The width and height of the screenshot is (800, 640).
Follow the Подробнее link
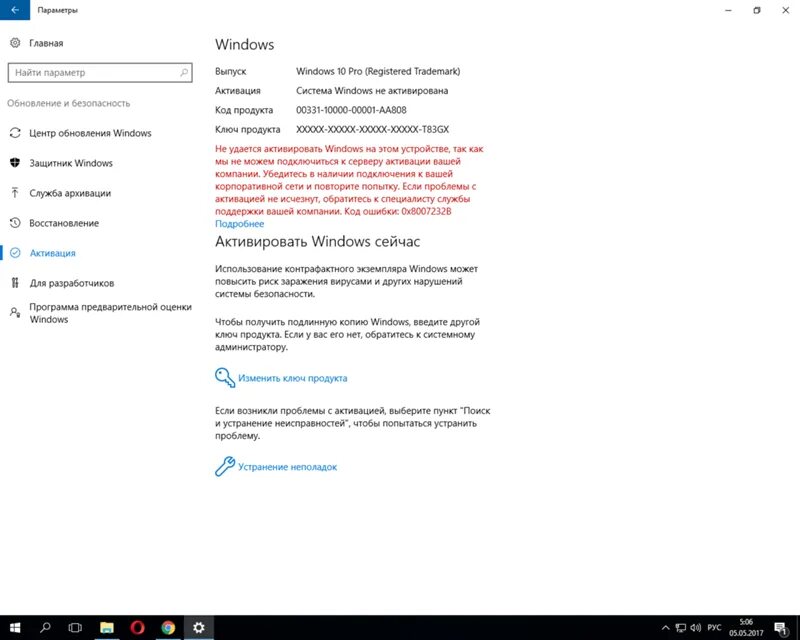click(x=239, y=224)
